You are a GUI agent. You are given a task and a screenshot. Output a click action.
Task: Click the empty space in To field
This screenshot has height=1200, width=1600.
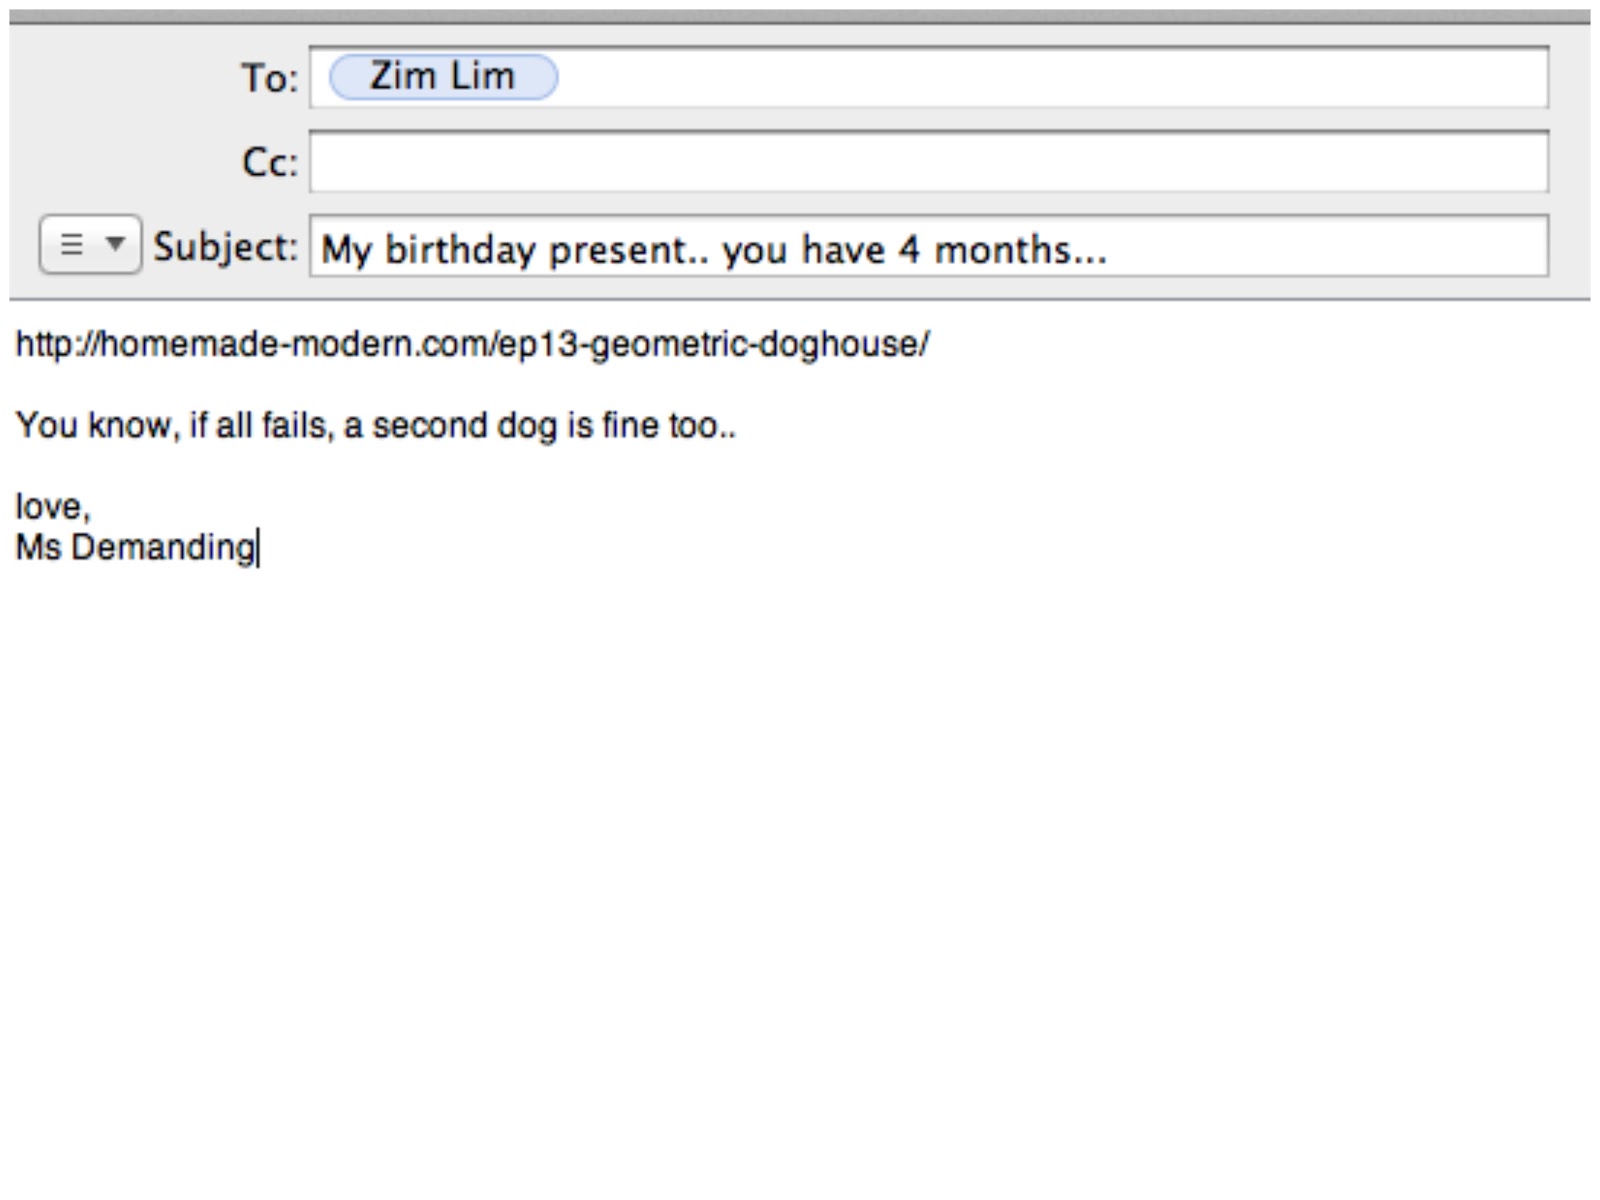click(x=1050, y=78)
